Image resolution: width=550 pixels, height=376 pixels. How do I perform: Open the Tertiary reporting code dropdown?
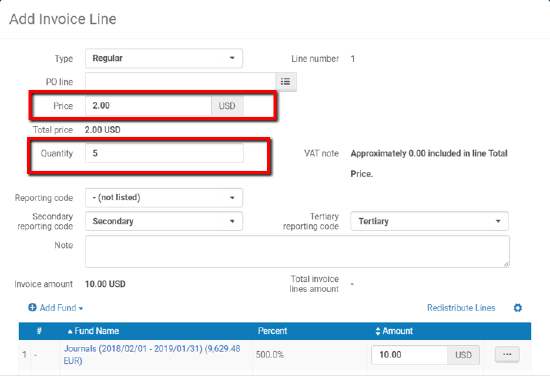pyautogui.click(x=429, y=221)
